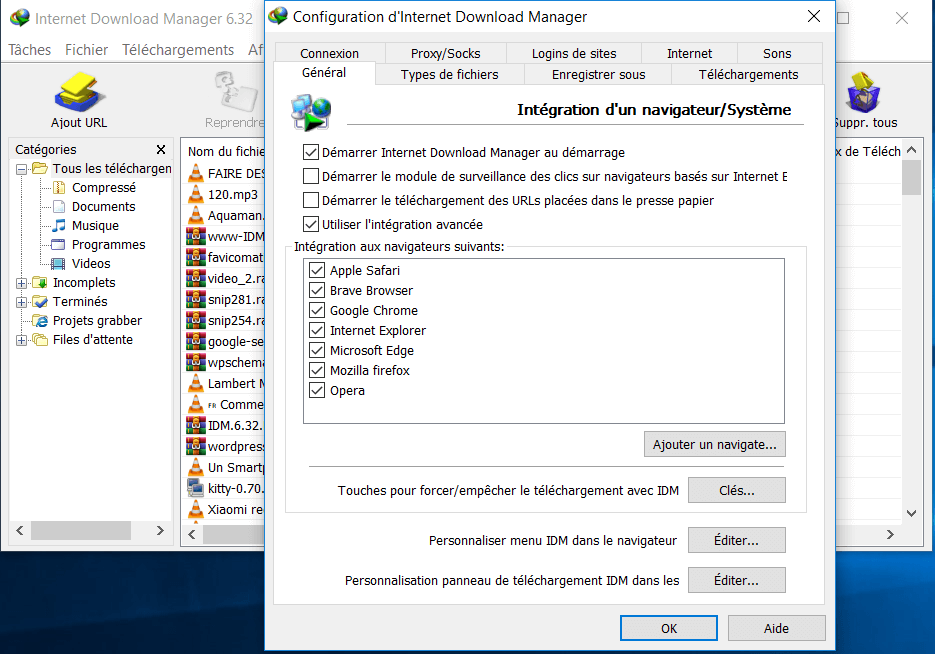Uncheck Apple Safari integration
Image resolution: width=935 pixels, height=654 pixels.
coord(317,271)
